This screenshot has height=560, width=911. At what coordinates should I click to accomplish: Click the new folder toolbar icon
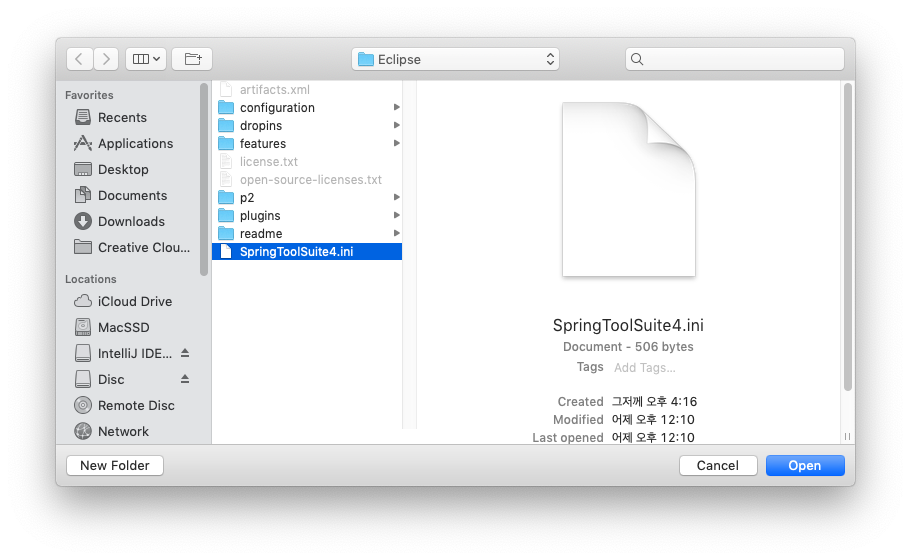click(192, 59)
